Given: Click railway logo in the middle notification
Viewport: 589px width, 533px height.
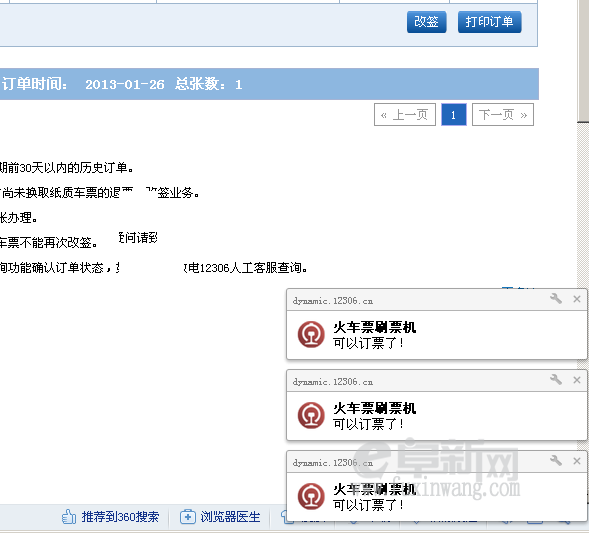Looking at the screenshot, I should pyautogui.click(x=311, y=415).
